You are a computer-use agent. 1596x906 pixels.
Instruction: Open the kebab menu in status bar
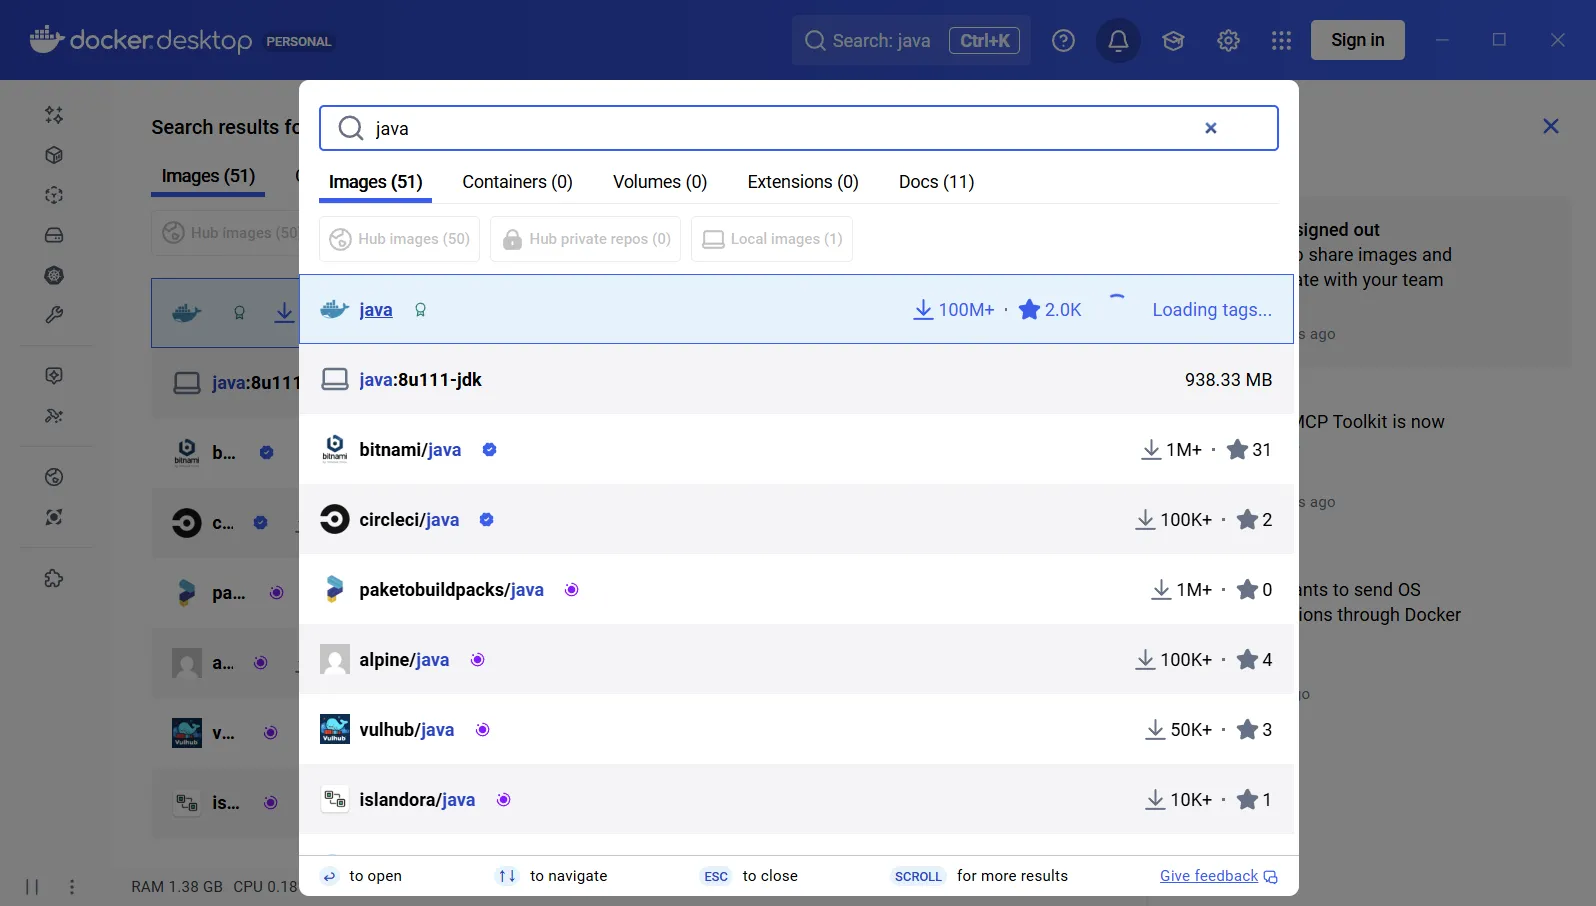point(72,887)
